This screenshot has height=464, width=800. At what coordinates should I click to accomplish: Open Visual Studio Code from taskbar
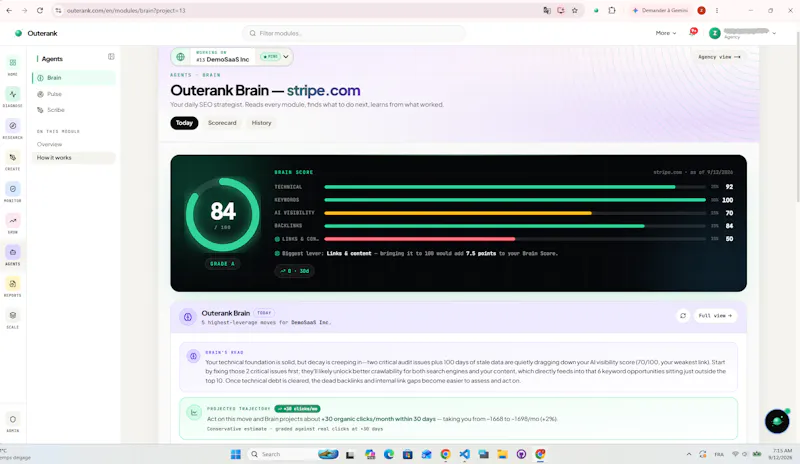point(464,454)
